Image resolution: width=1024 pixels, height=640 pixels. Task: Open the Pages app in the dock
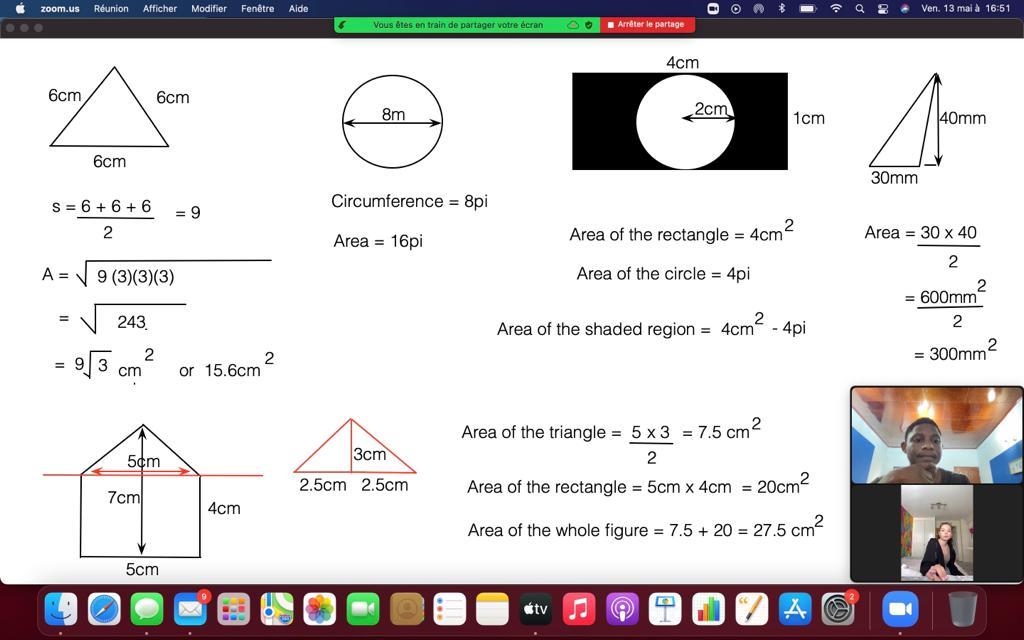751,608
